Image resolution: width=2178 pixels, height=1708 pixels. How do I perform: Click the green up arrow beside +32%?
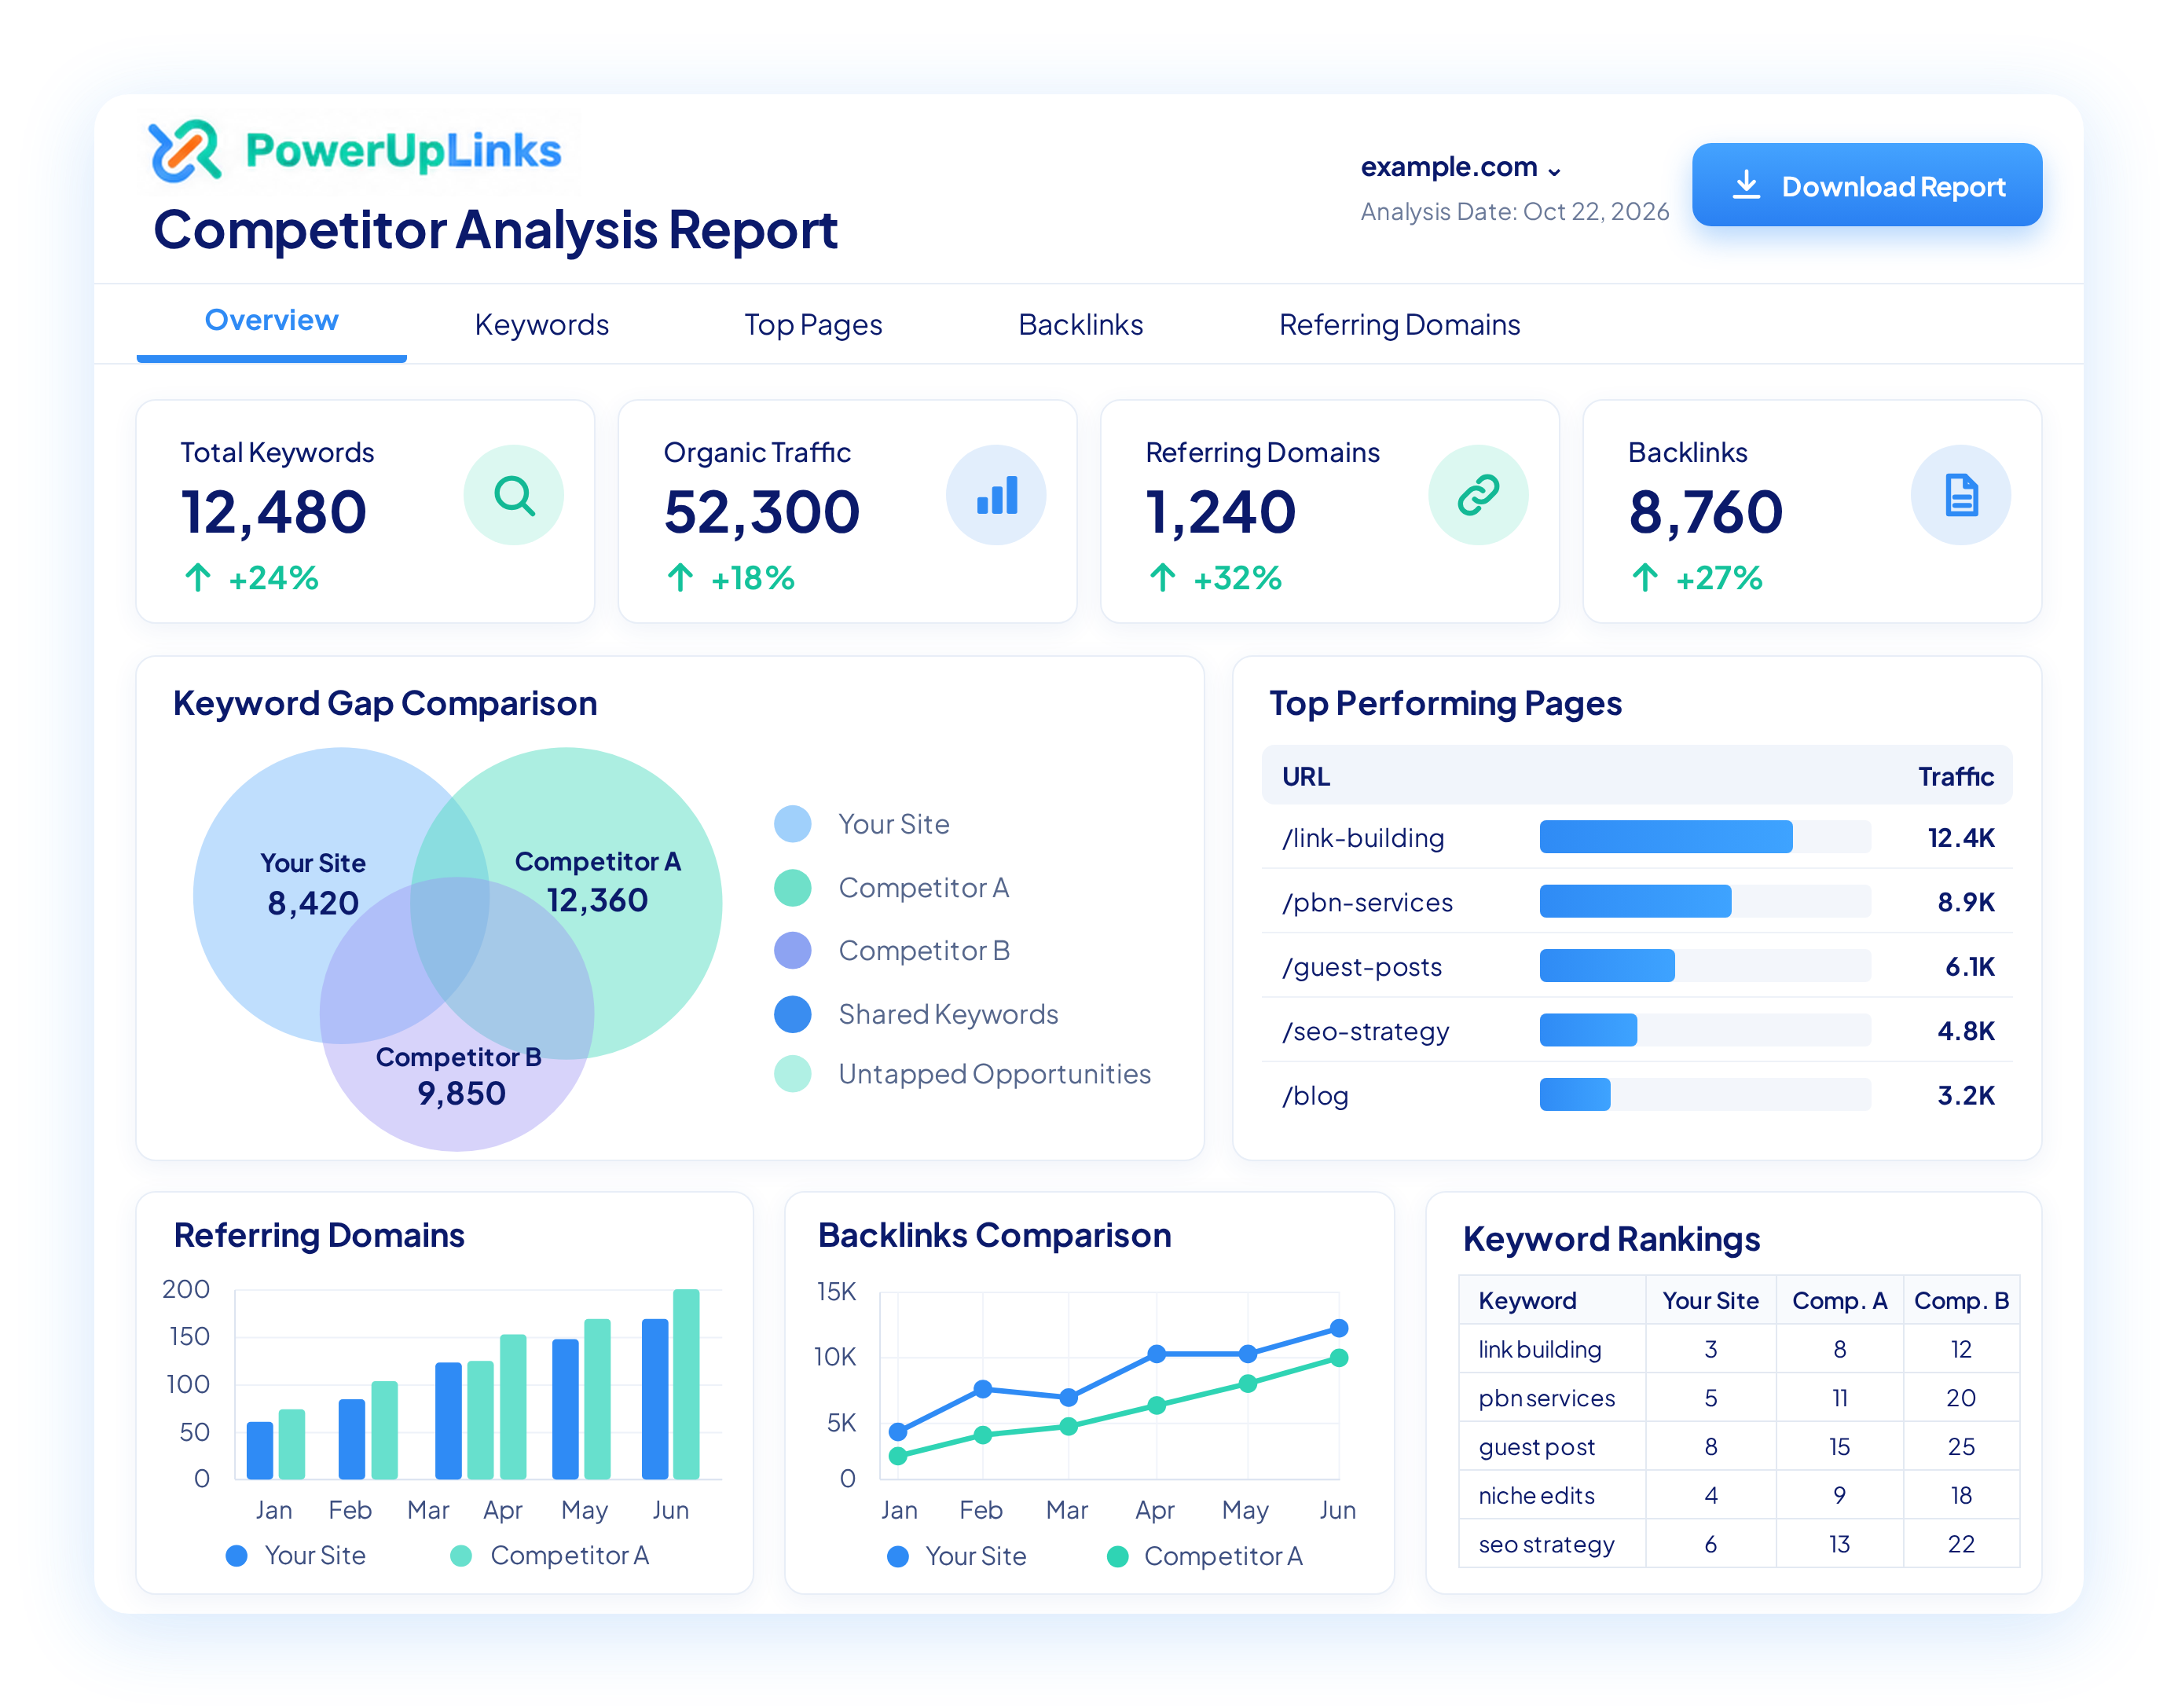point(1162,577)
